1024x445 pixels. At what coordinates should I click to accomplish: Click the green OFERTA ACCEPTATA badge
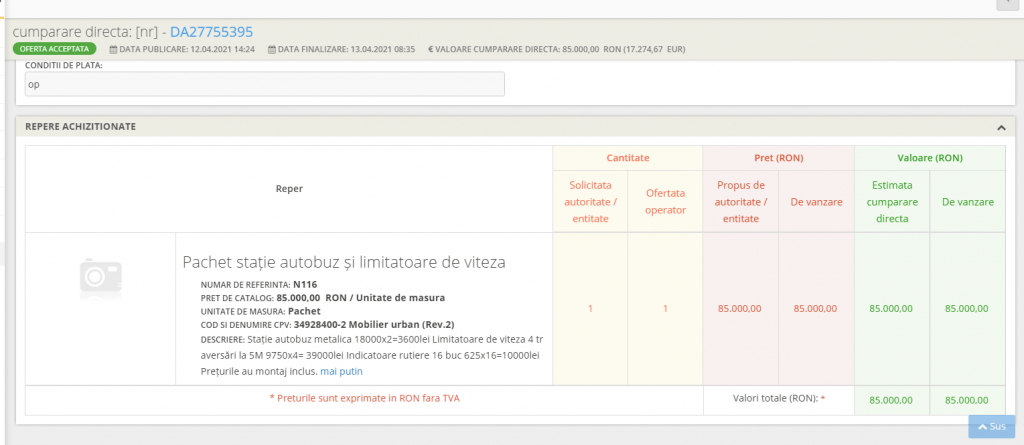click(x=55, y=48)
